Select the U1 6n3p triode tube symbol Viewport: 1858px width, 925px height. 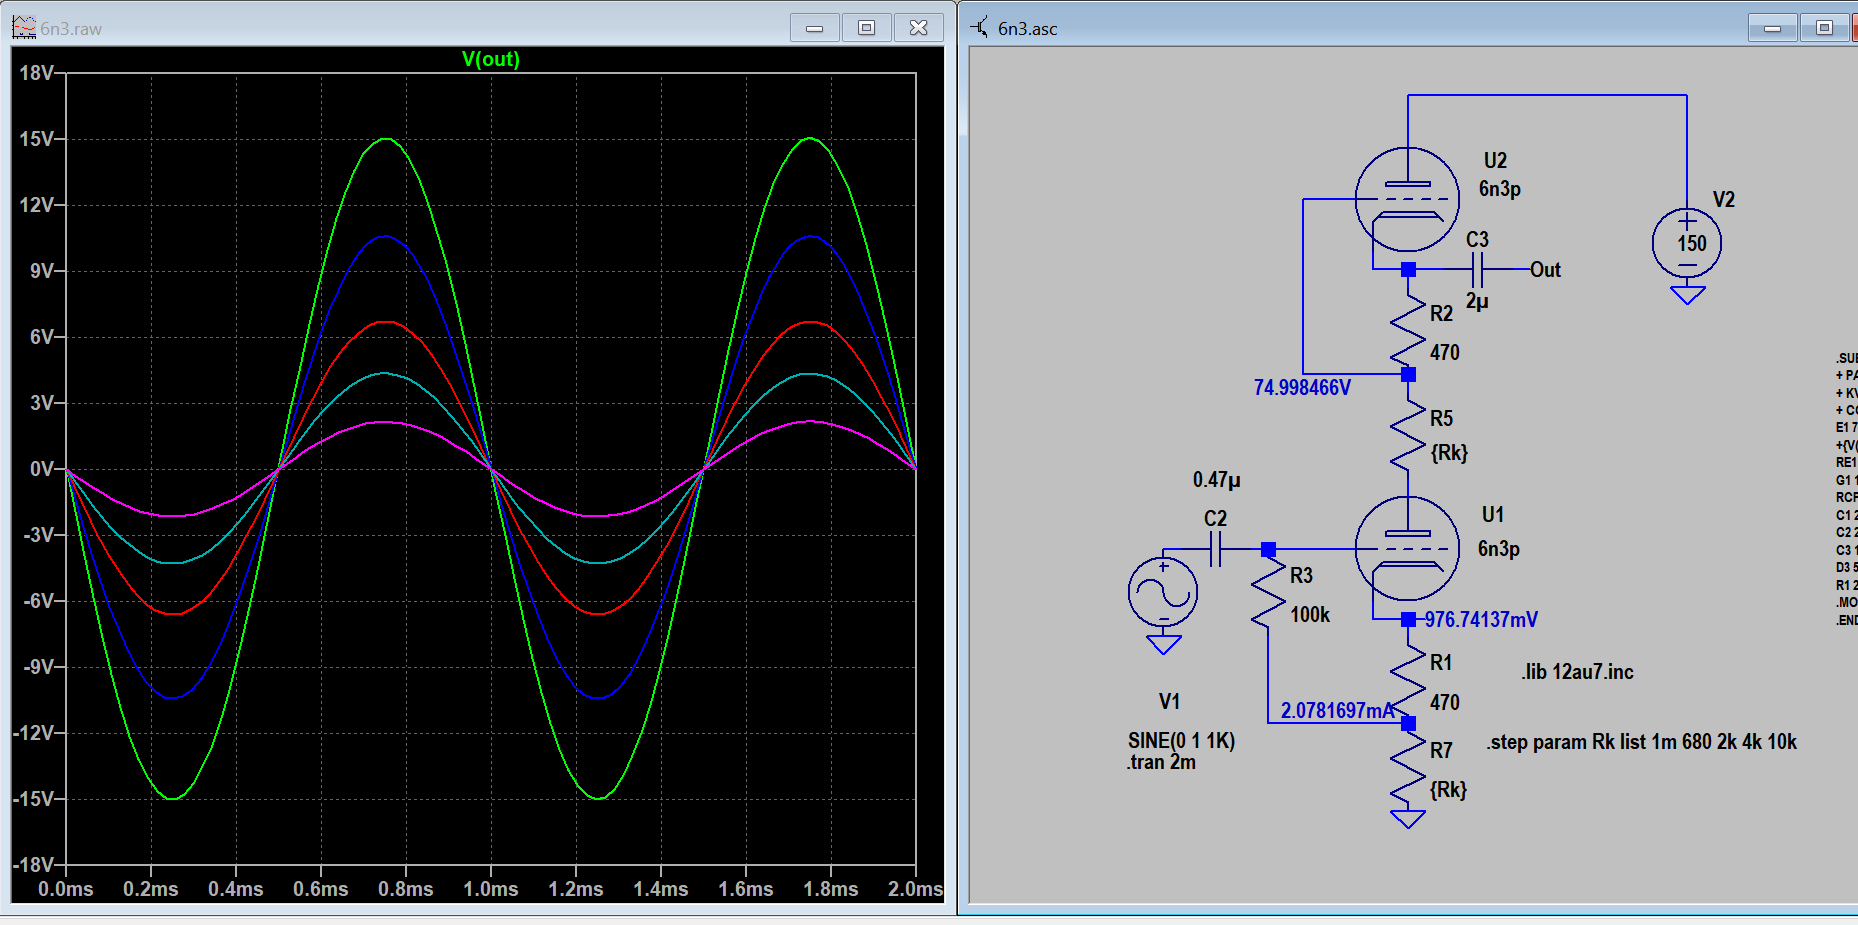coord(1407,549)
